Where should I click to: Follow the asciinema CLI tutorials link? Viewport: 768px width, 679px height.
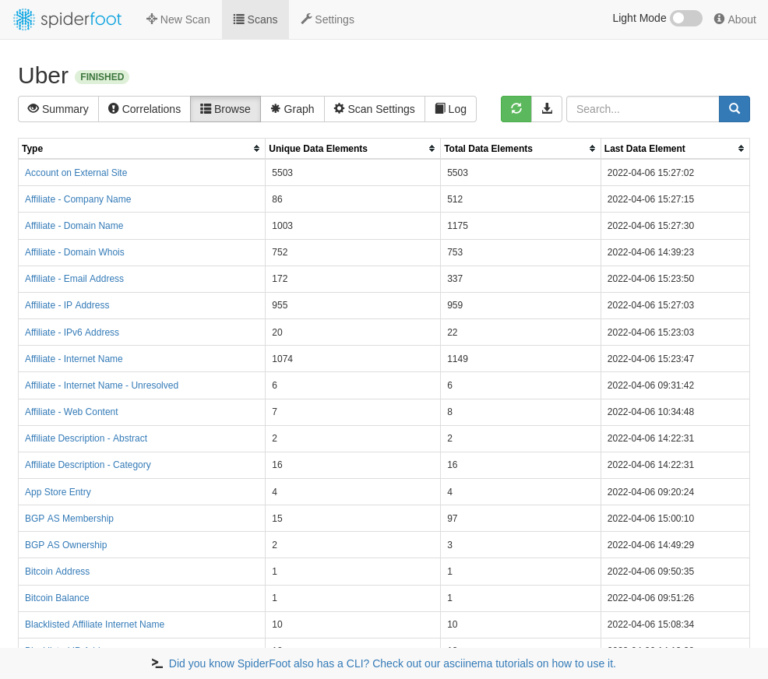[x=392, y=663]
